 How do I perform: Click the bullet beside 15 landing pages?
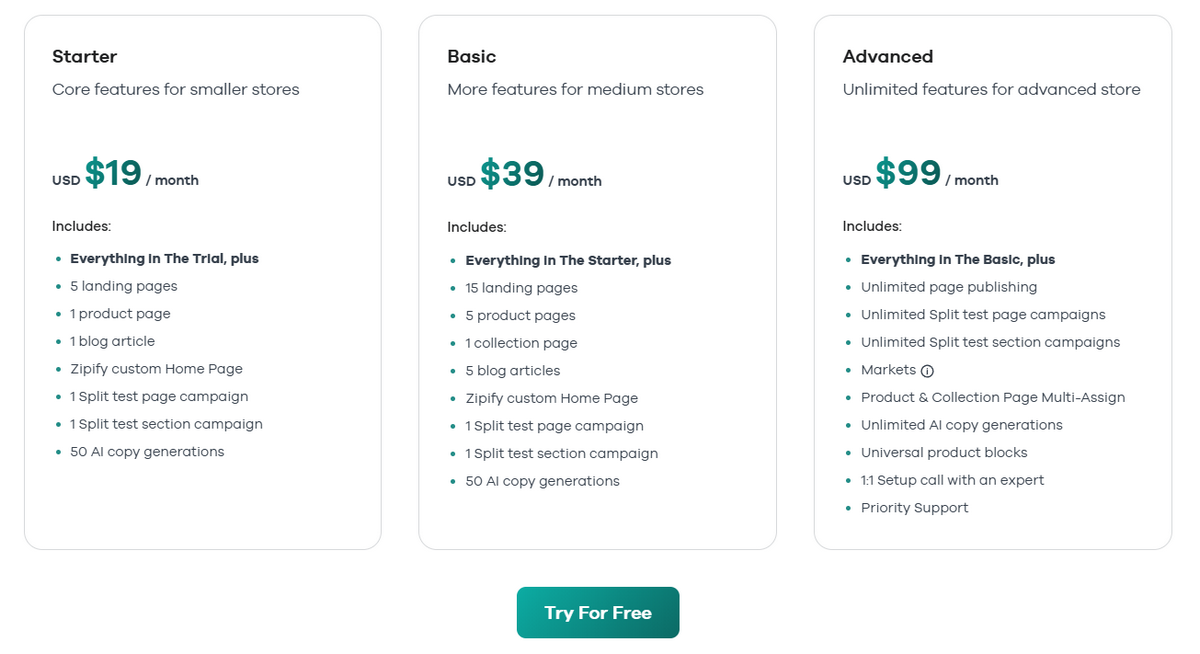click(452, 288)
